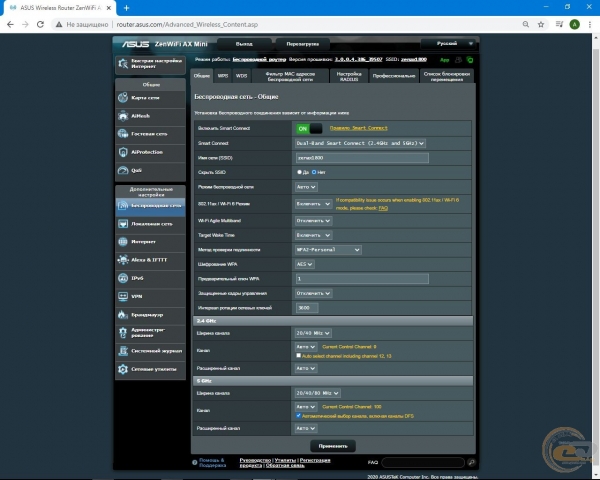Viewport: 600px width, 480px height.
Task: Reload the page with browser refresh icon
Action: (x=40, y=24)
